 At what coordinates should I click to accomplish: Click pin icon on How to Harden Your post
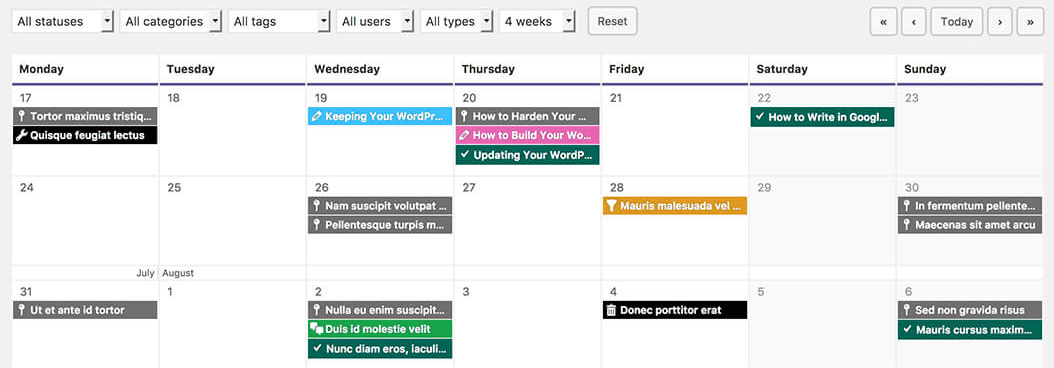click(464, 116)
